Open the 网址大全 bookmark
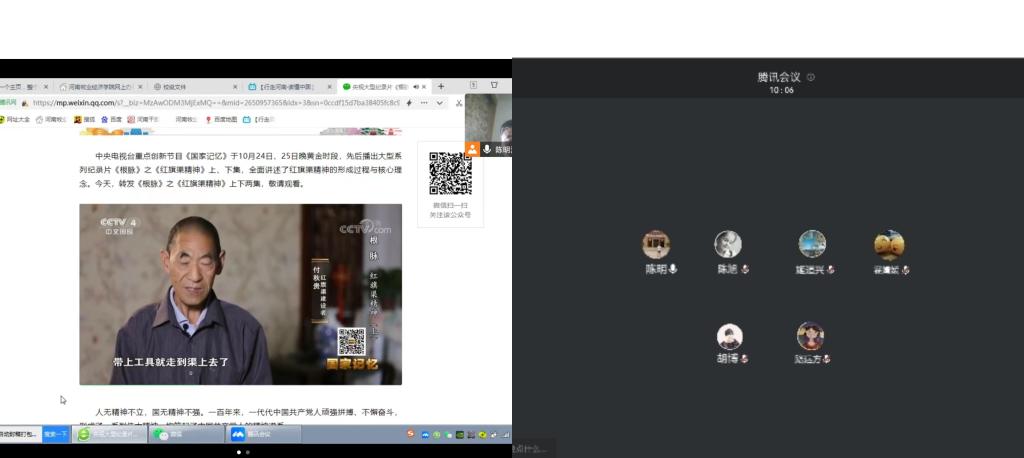The height and width of the screenshot is (458, 1024). (x=14, y=120)
